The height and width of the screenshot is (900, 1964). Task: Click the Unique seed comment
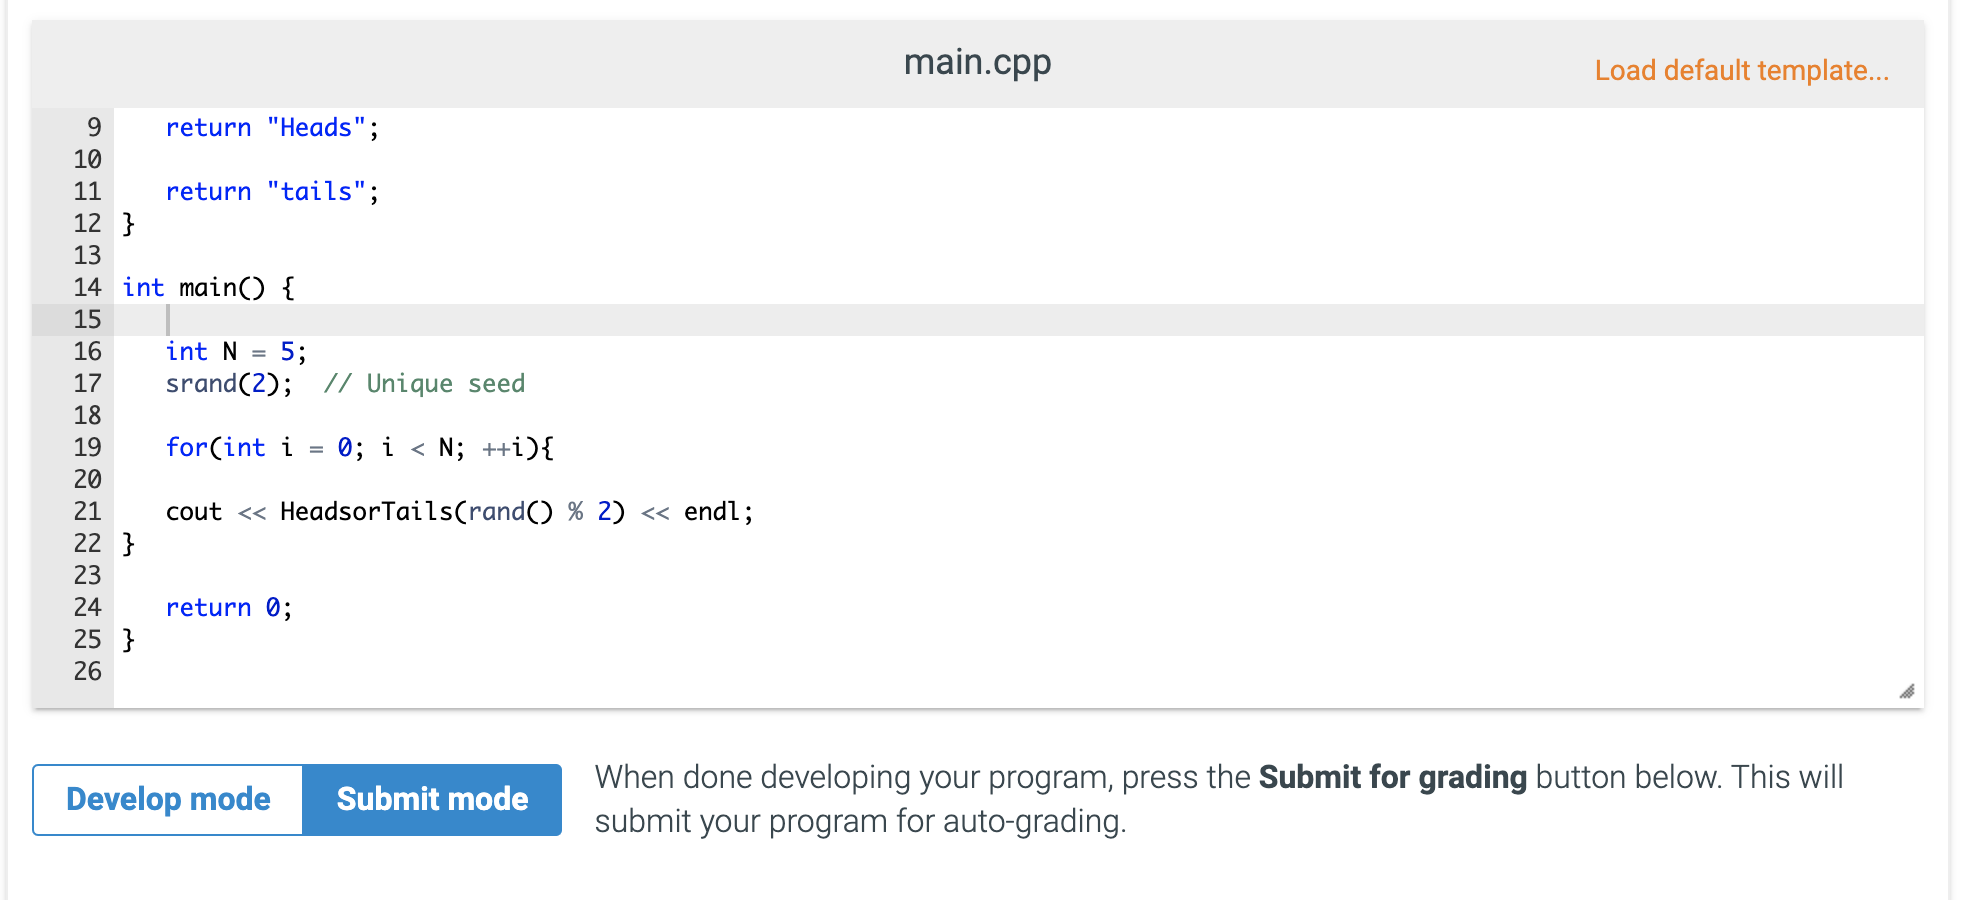(424, 384)
